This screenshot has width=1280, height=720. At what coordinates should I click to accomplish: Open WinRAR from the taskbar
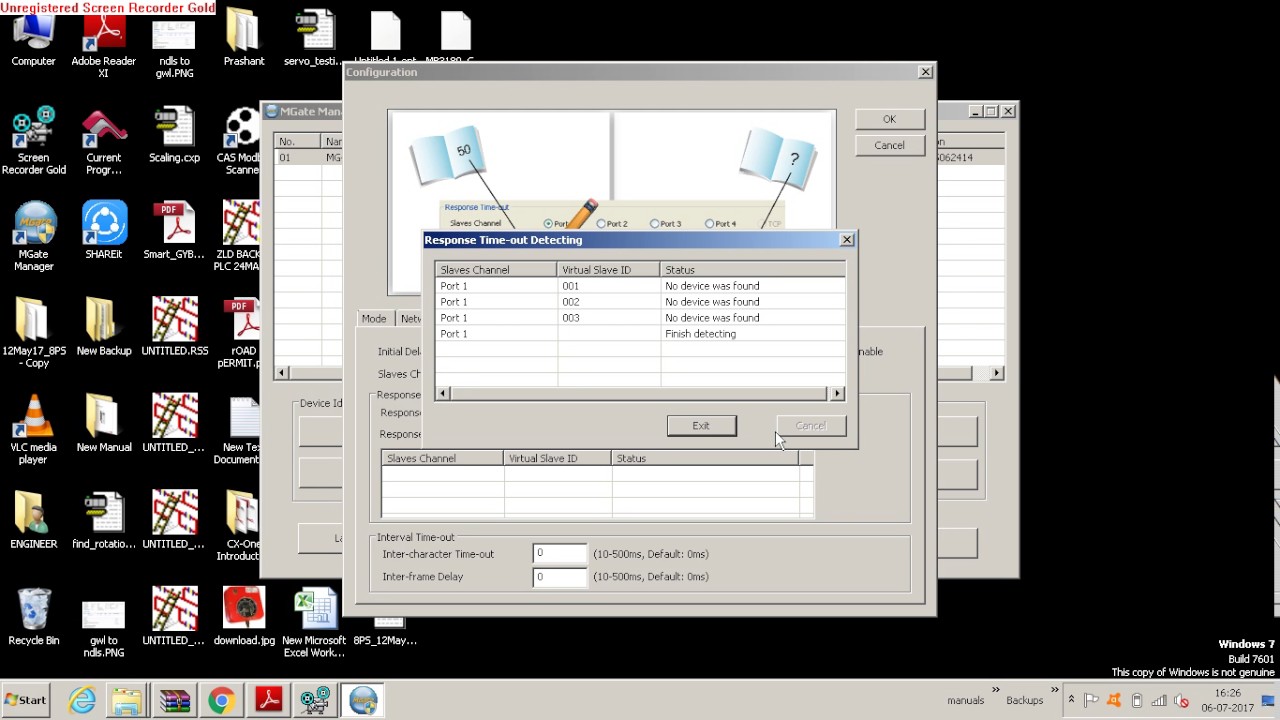click(174, 700)
